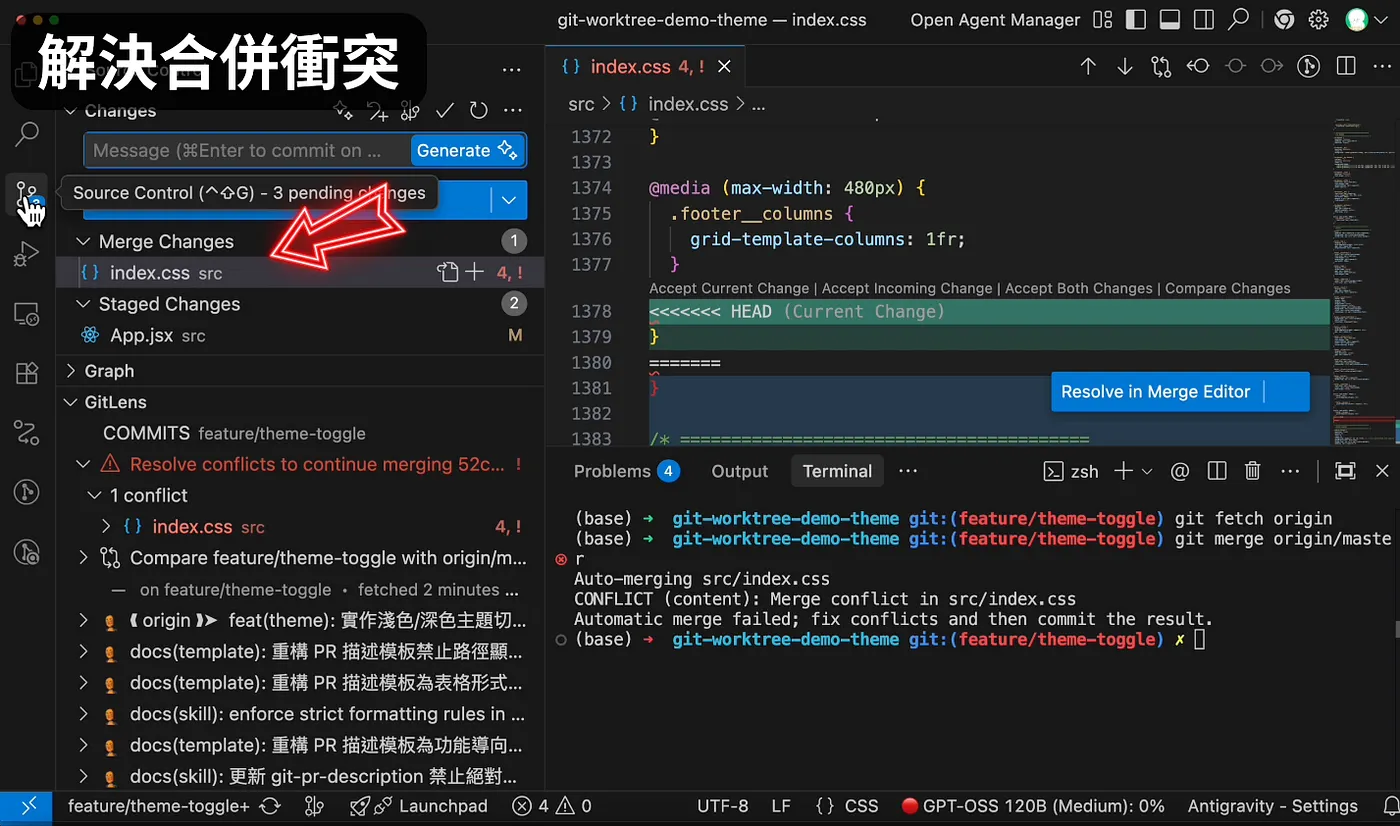Collapse the Staged Changes group
This screenshot has height=826, width=1400.
click(x=83, y=304)
